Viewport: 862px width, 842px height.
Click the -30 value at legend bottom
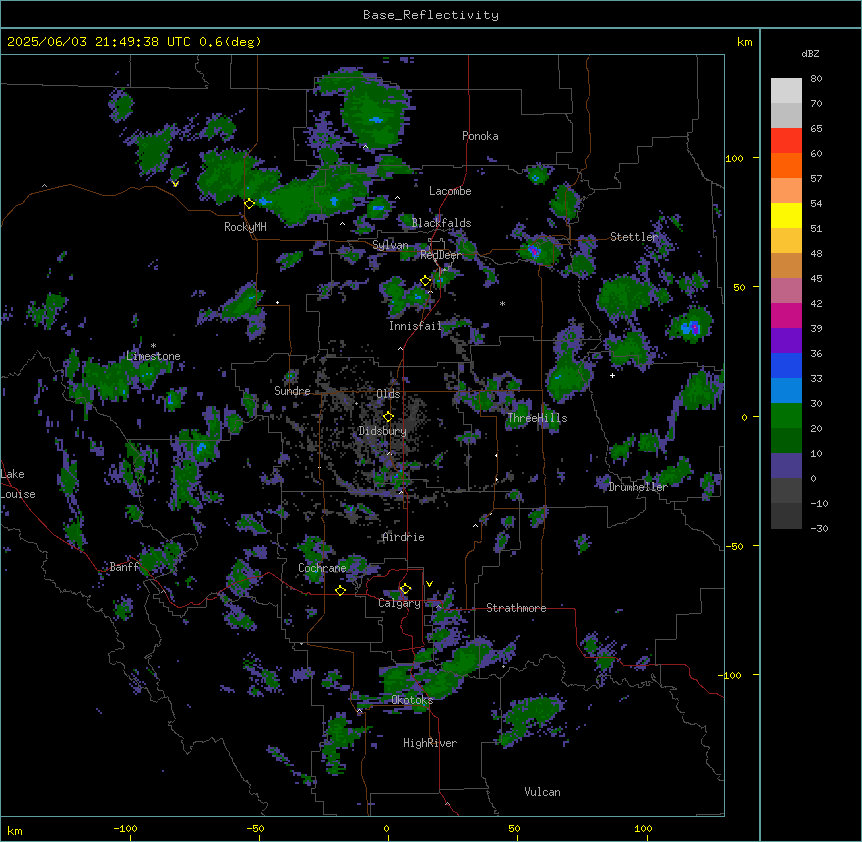click(x=820, y=528)
